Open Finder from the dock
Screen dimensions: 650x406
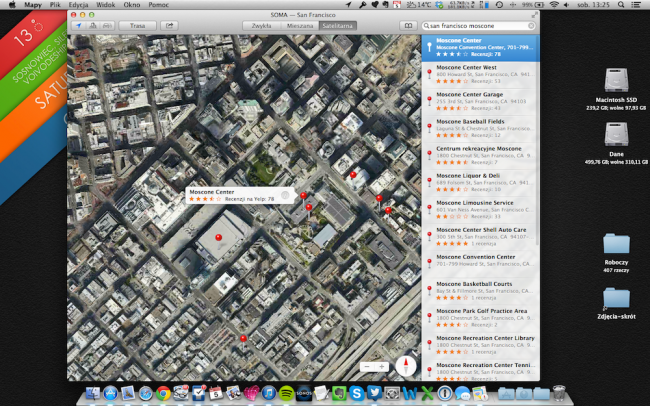(x=93, y=393)
